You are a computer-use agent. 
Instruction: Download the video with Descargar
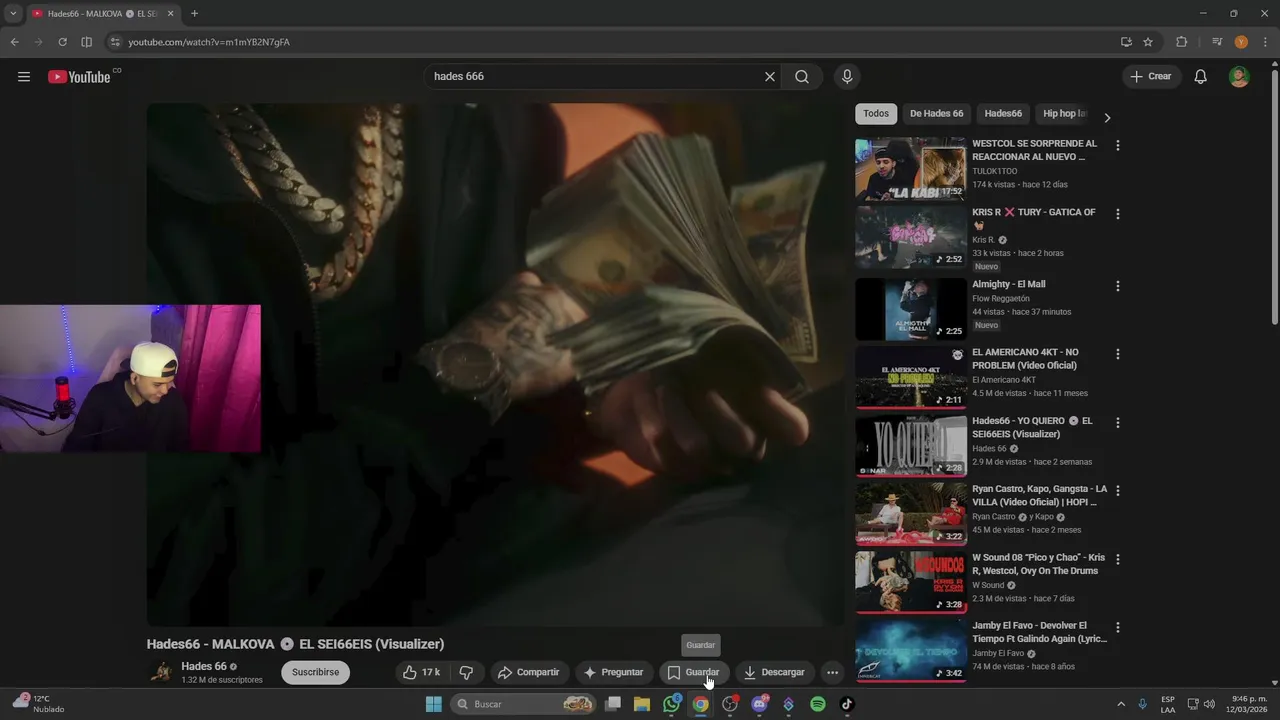774,673
